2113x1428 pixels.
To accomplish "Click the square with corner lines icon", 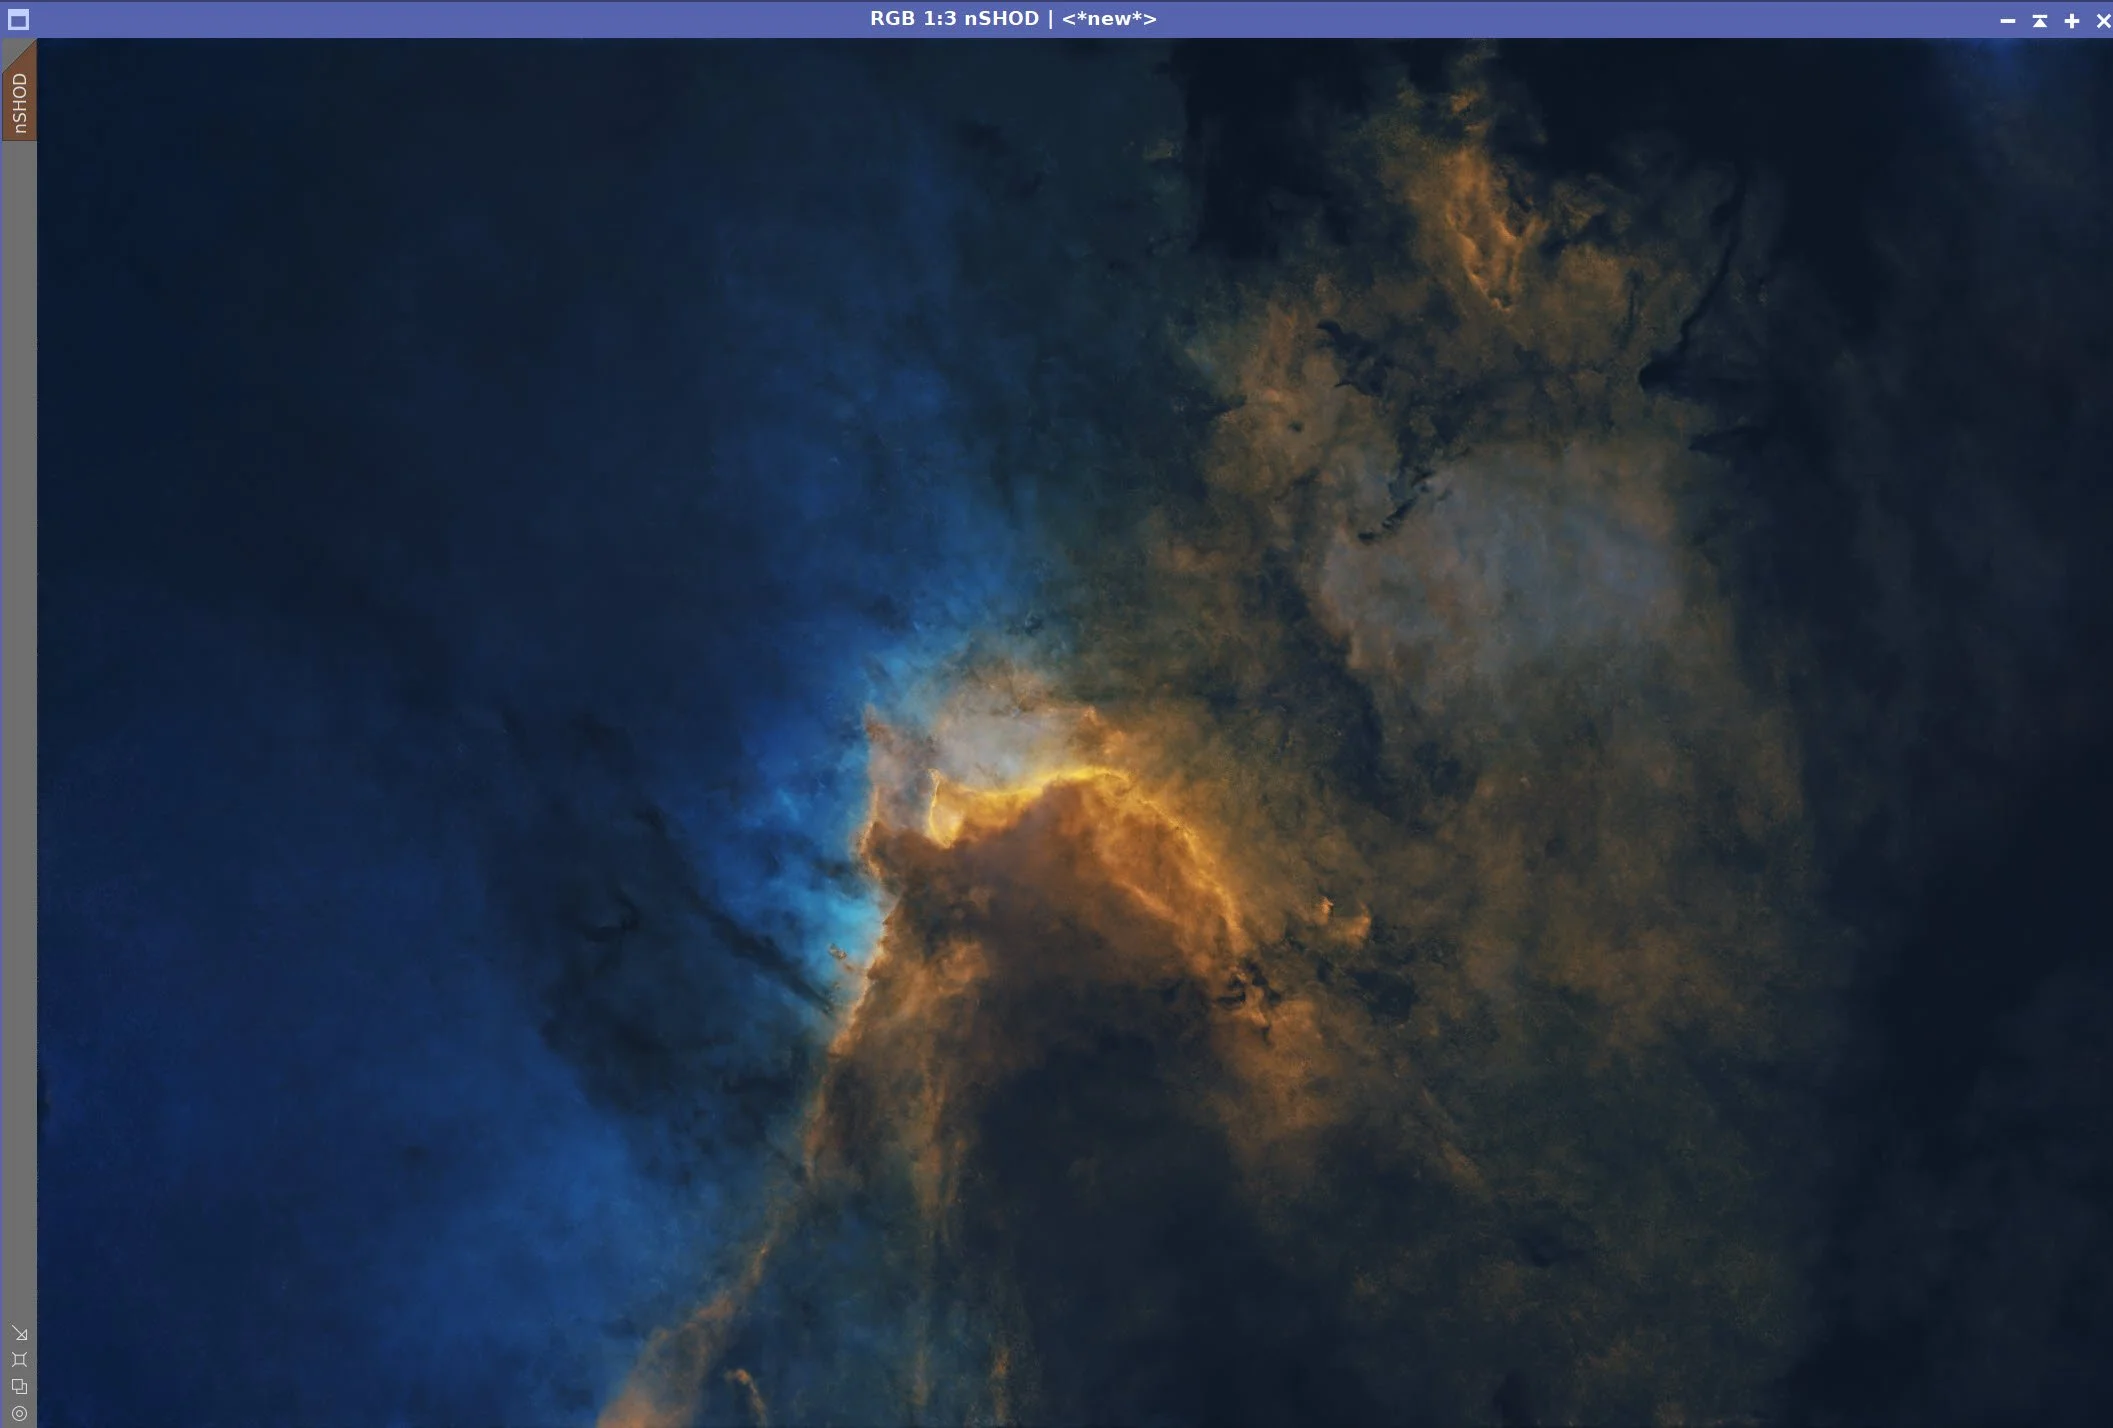I will click(x=19, y=1359).
